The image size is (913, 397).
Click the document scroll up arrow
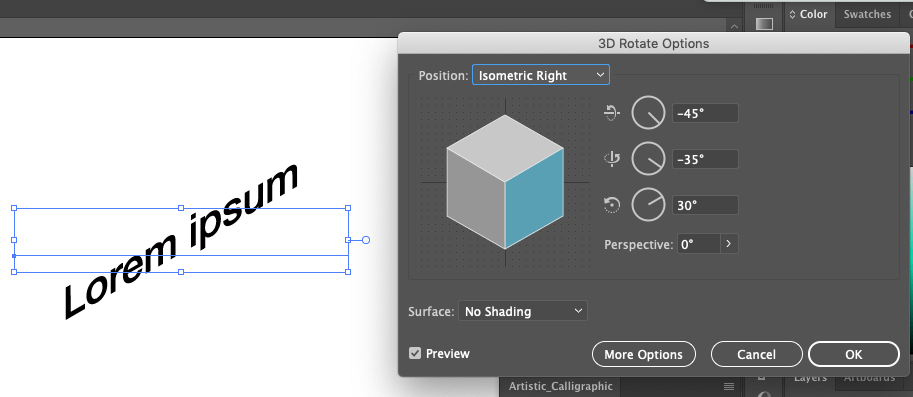[x=735, y=26]
